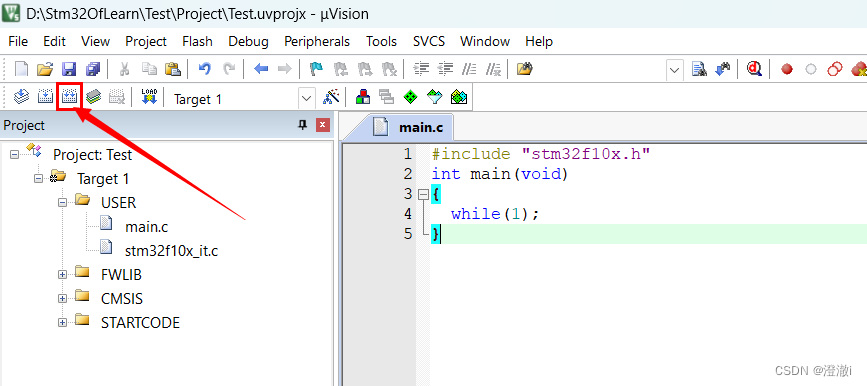867x386 pixels.
Task: Expand the FWLIB folder
Action: [62, 274]
